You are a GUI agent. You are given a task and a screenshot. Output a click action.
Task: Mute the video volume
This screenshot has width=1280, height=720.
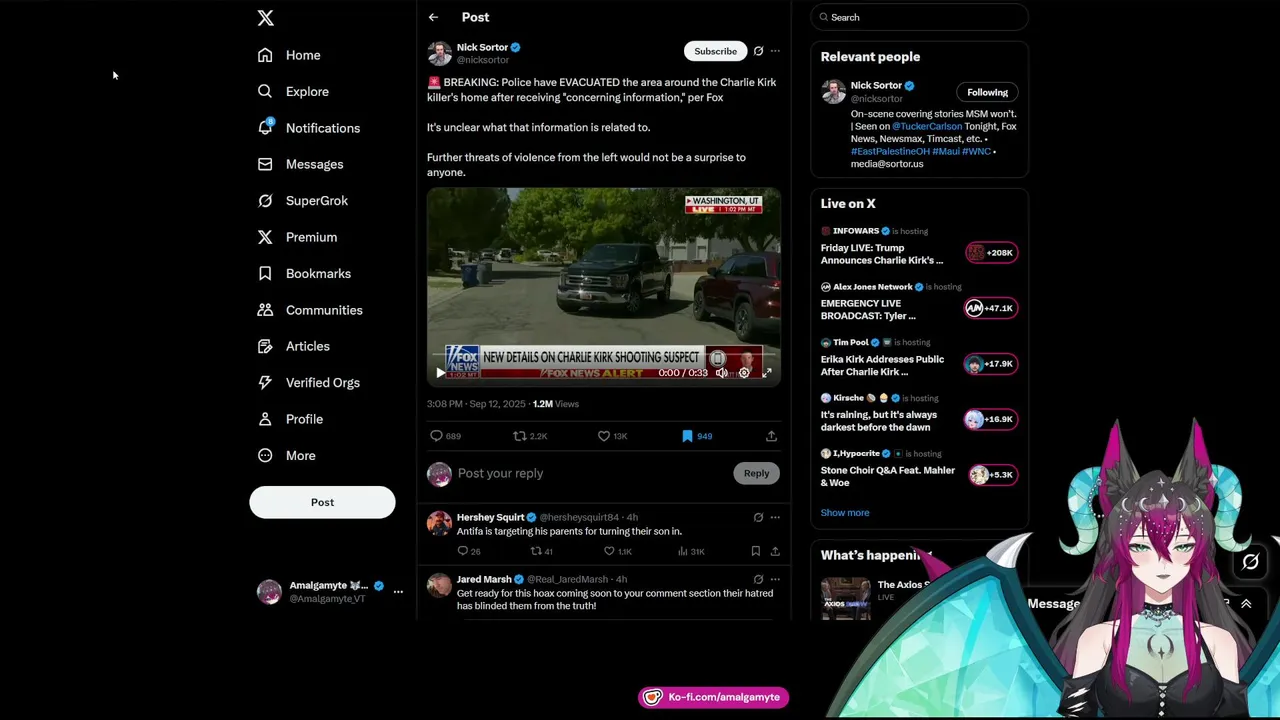(721, 373)
